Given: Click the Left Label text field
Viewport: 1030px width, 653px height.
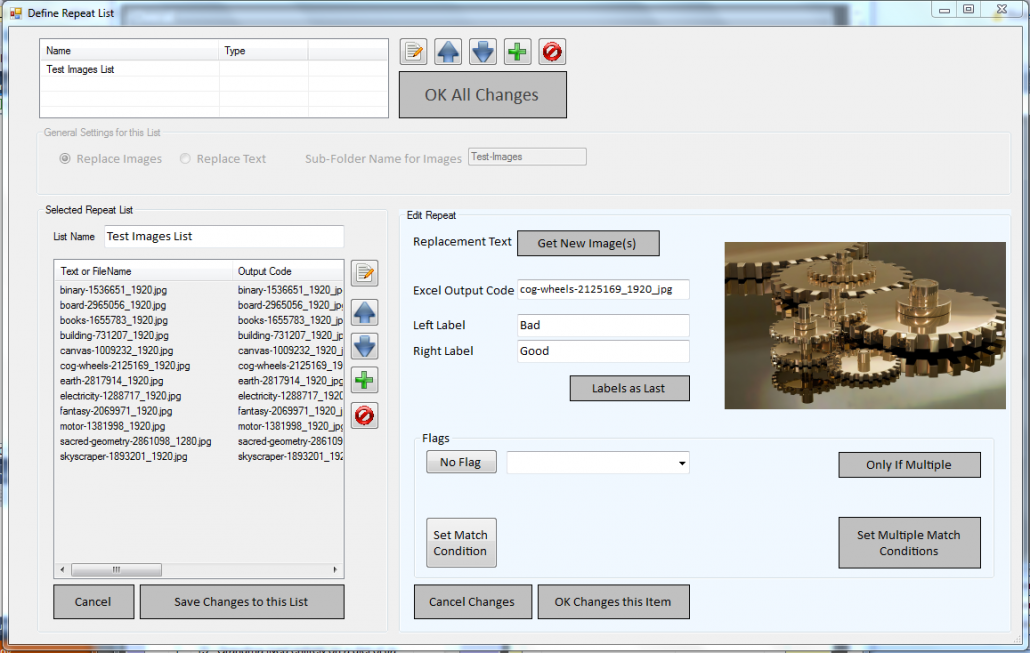Looking at the screenshot, I should tap(603, 325).
